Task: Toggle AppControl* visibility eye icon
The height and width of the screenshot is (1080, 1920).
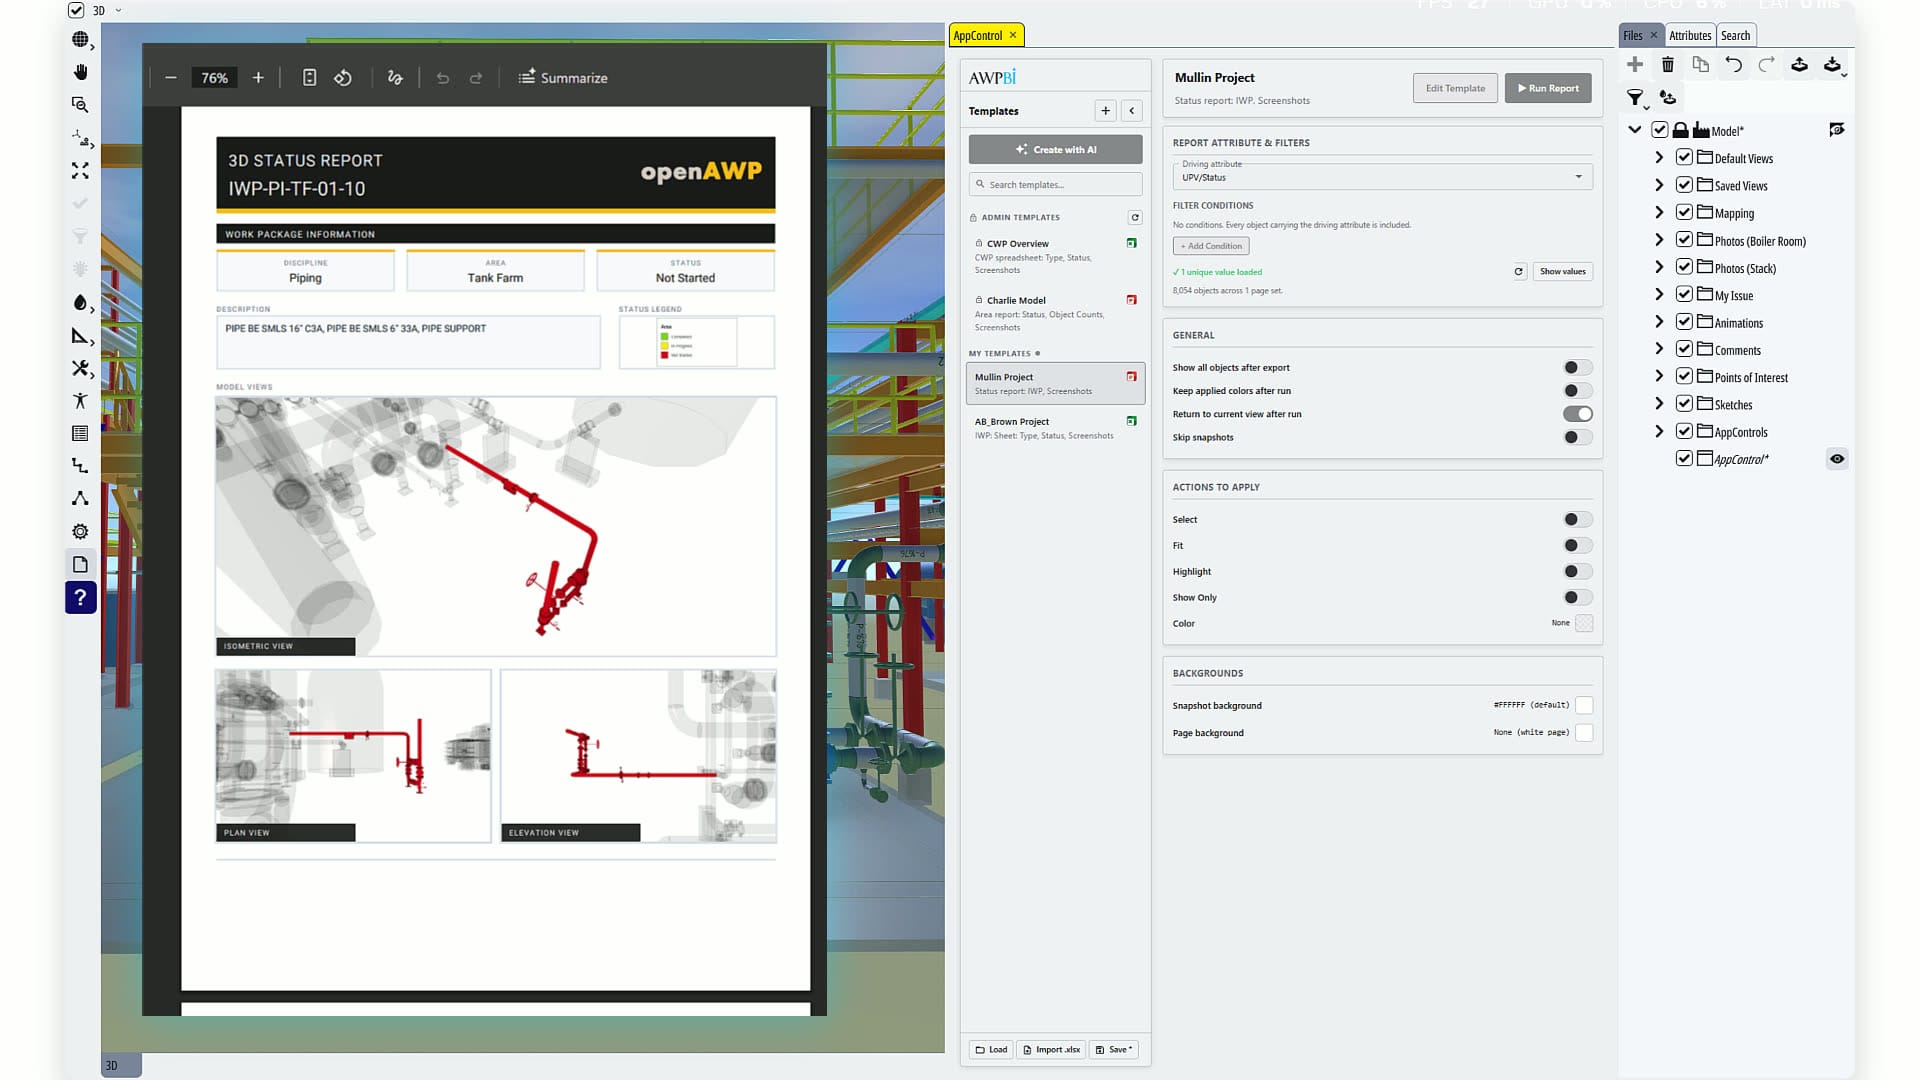Action: pos(1837,459)
